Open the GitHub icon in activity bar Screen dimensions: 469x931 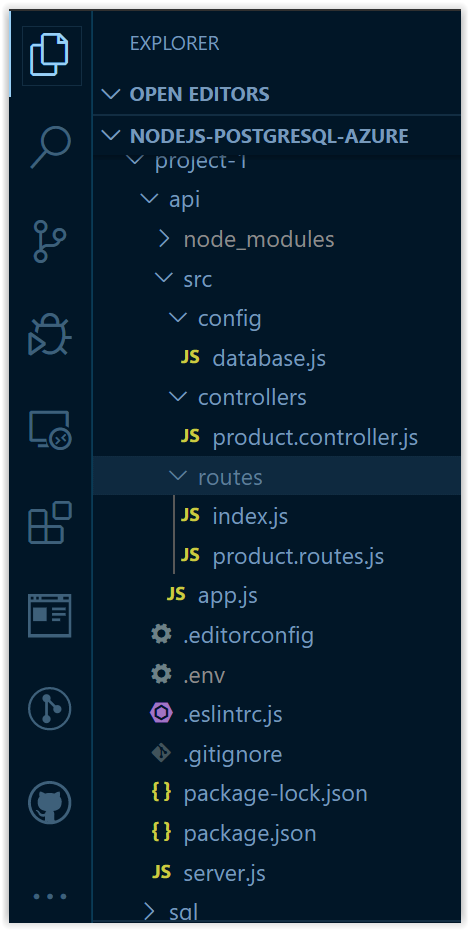pos(50,803)
